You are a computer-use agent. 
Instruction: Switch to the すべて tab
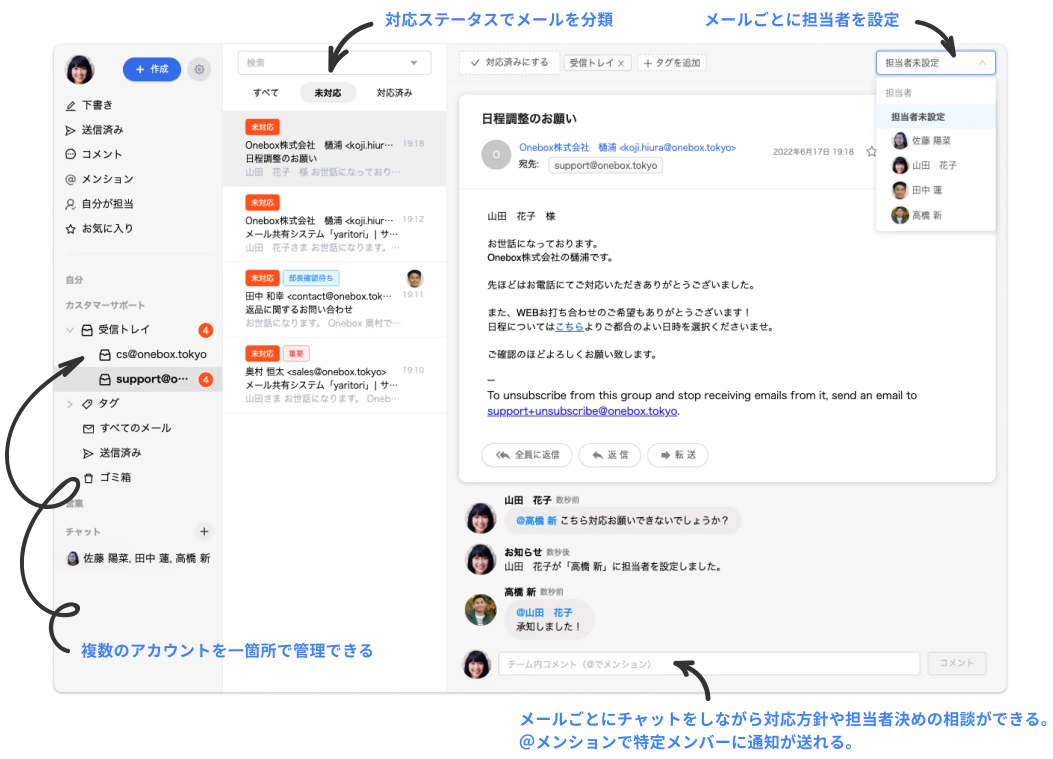click(266, 93)
